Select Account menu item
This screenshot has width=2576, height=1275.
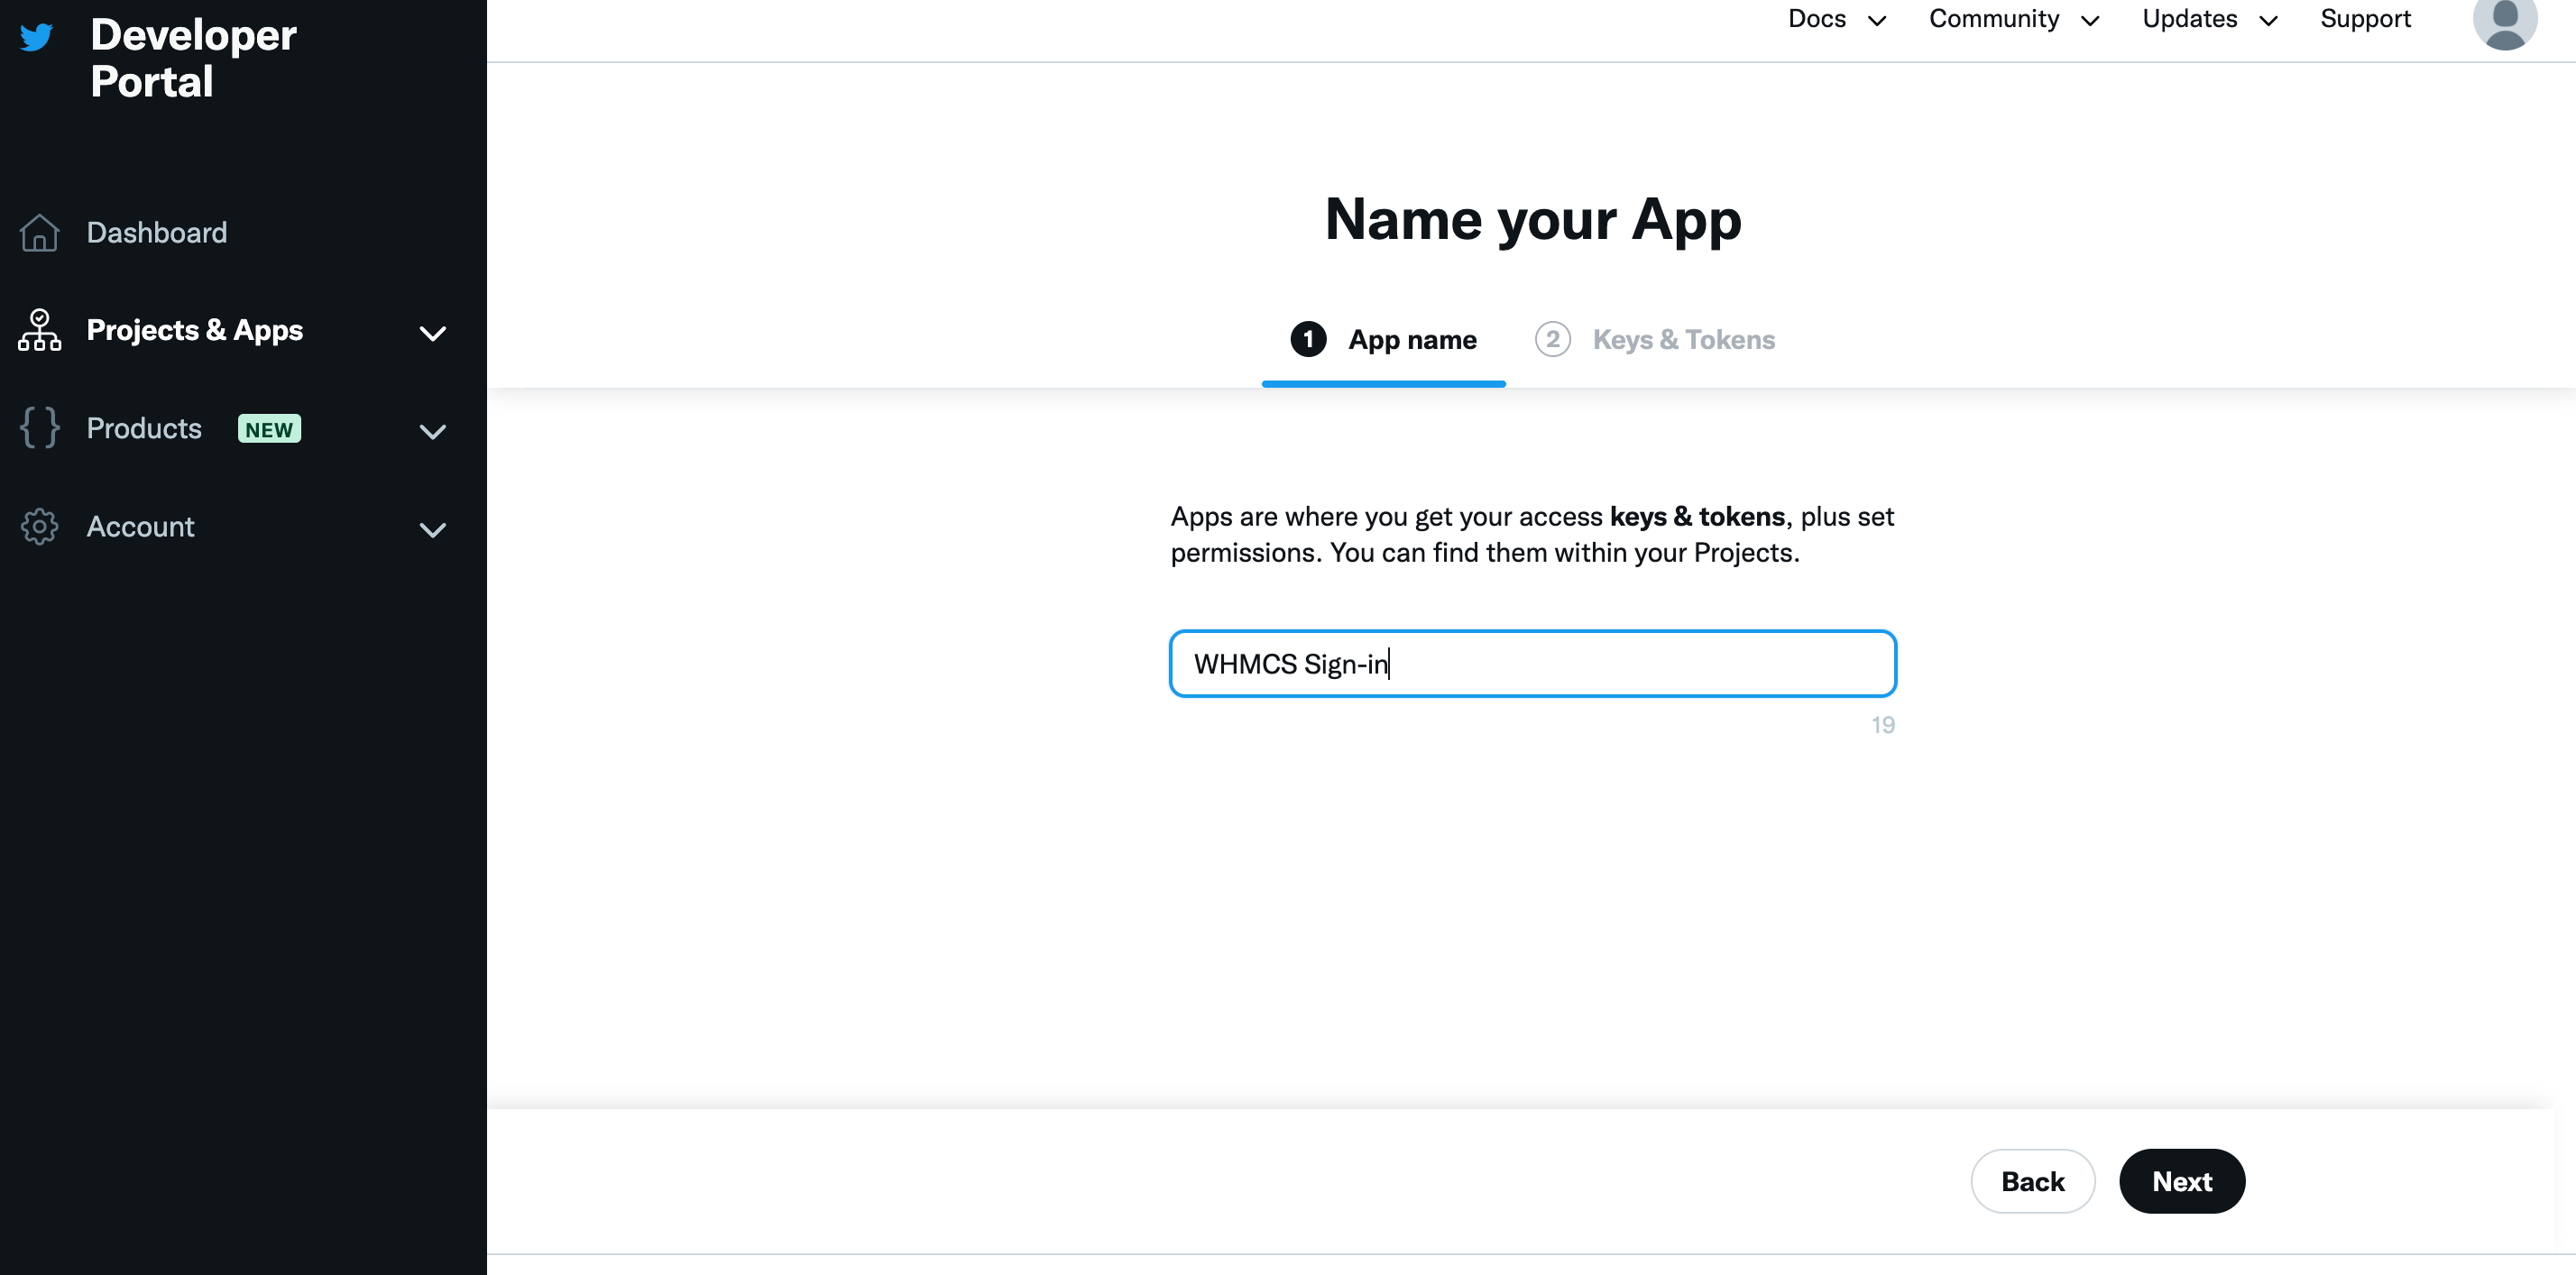coord(140,526)
